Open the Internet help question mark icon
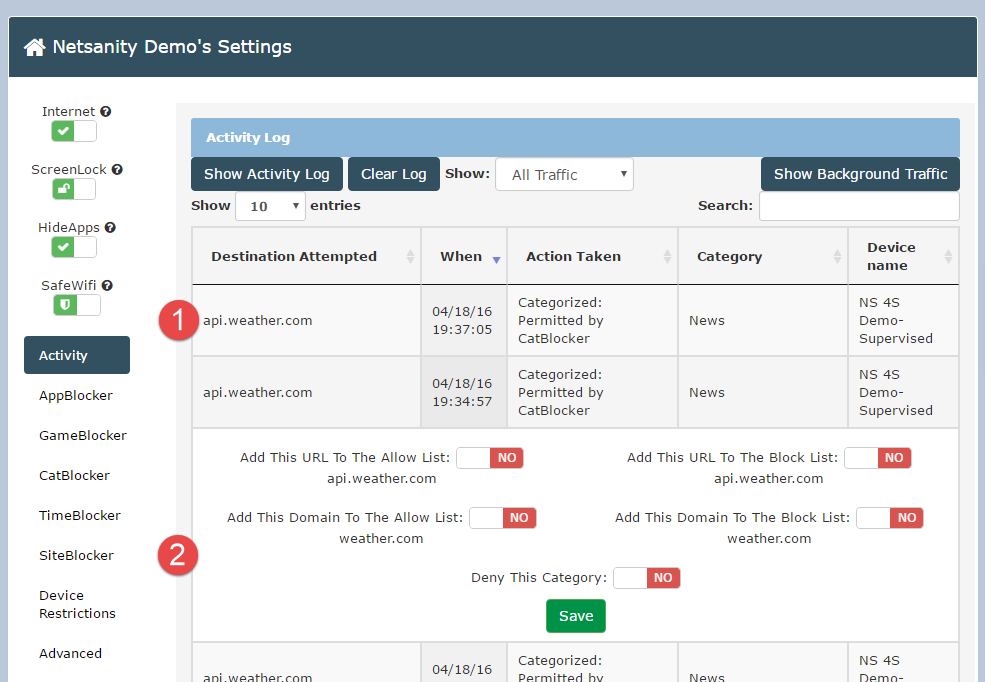The height and width of the screenshot is (682, 985). (x=106, y=111)
